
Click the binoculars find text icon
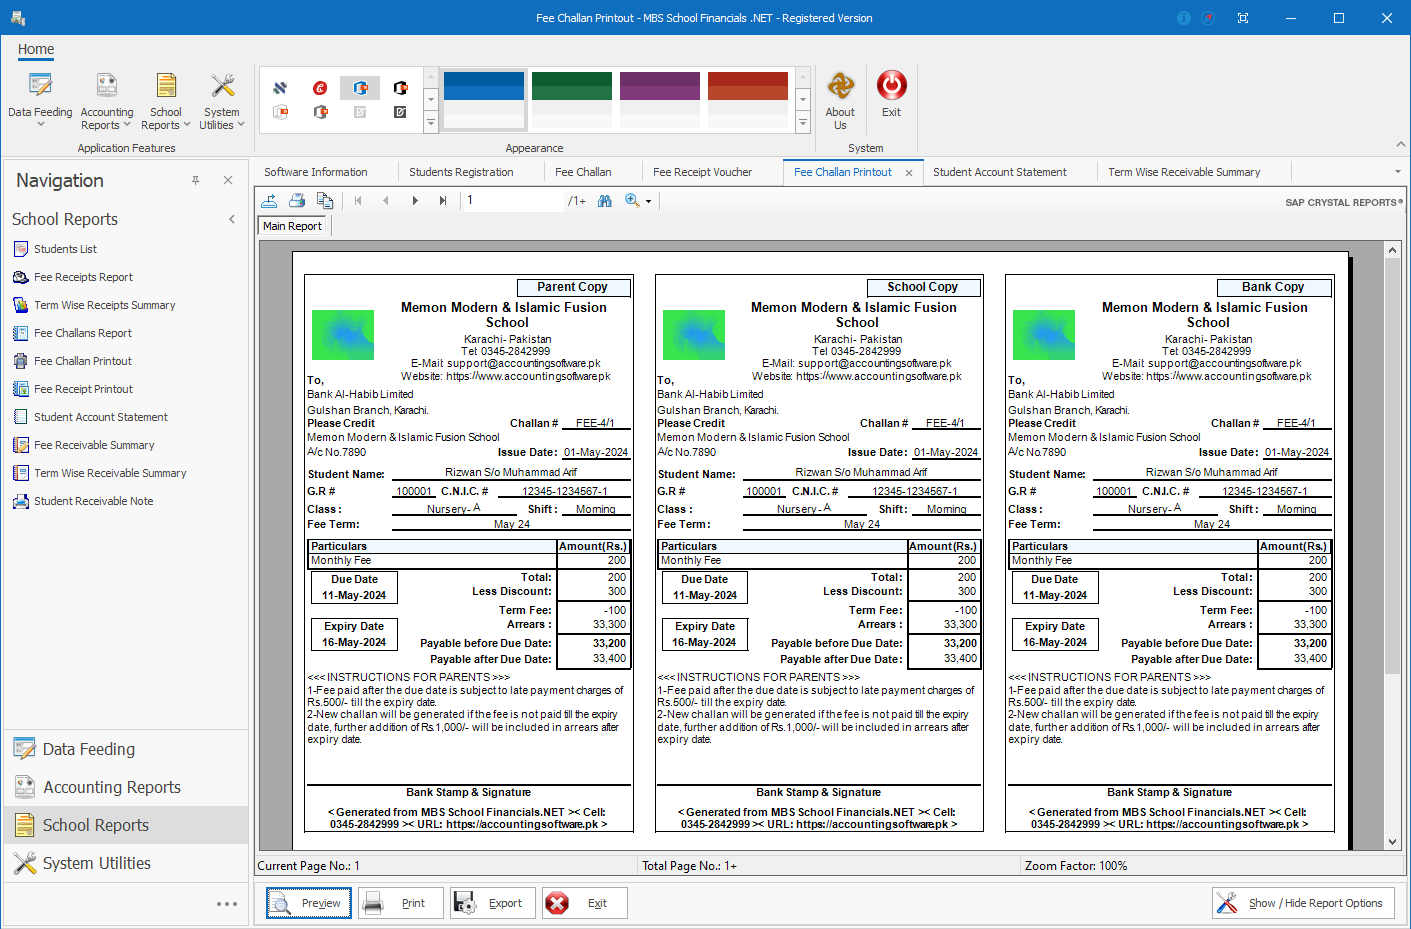[605, 200]
